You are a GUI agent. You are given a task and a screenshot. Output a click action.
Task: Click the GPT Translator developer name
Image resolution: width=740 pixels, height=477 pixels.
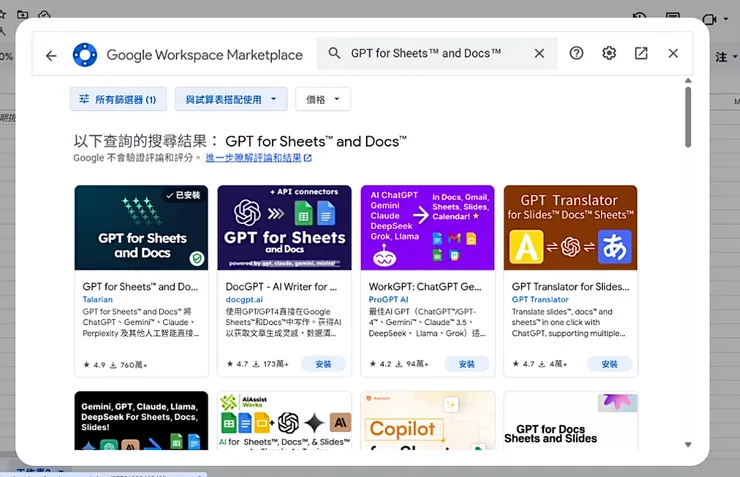tap(540, 299)
